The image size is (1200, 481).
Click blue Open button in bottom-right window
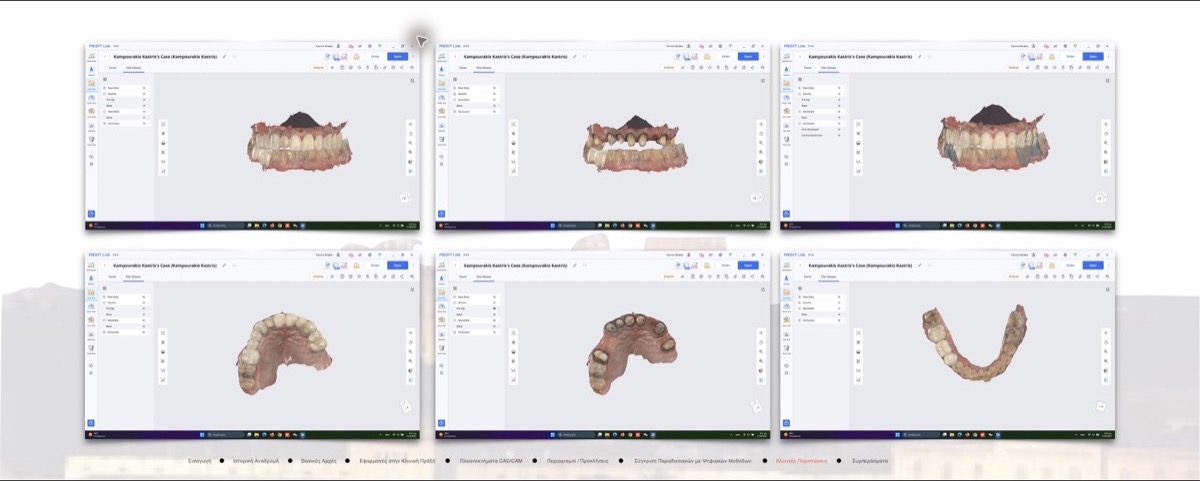pos(1093,265)
